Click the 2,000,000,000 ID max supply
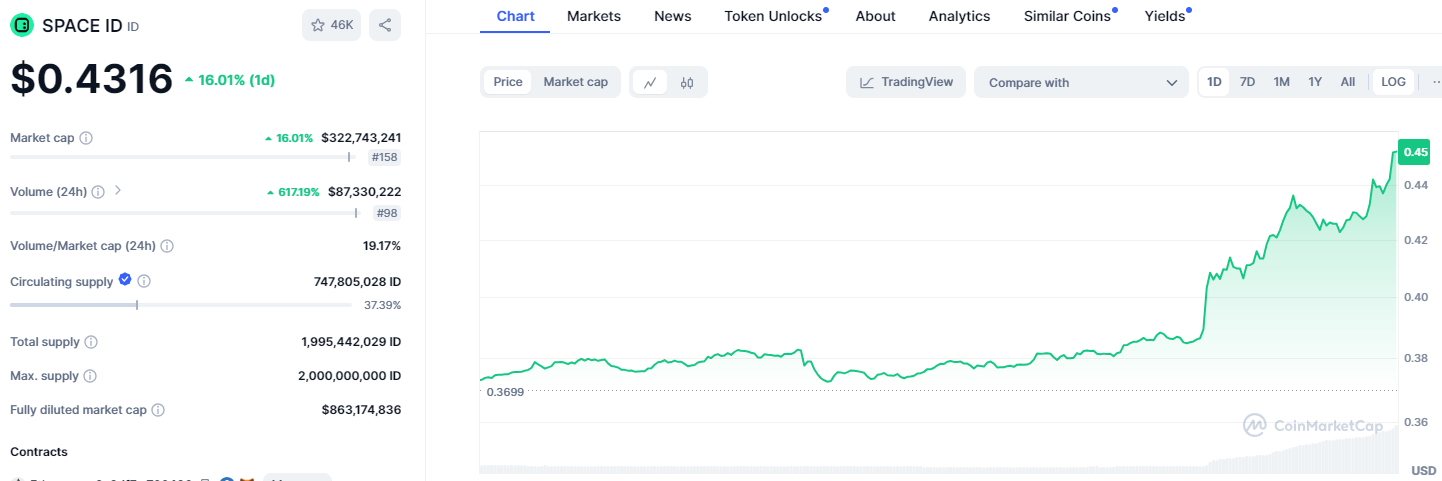The width and height of the screenshot is (1442, 481). coord(349,376)
